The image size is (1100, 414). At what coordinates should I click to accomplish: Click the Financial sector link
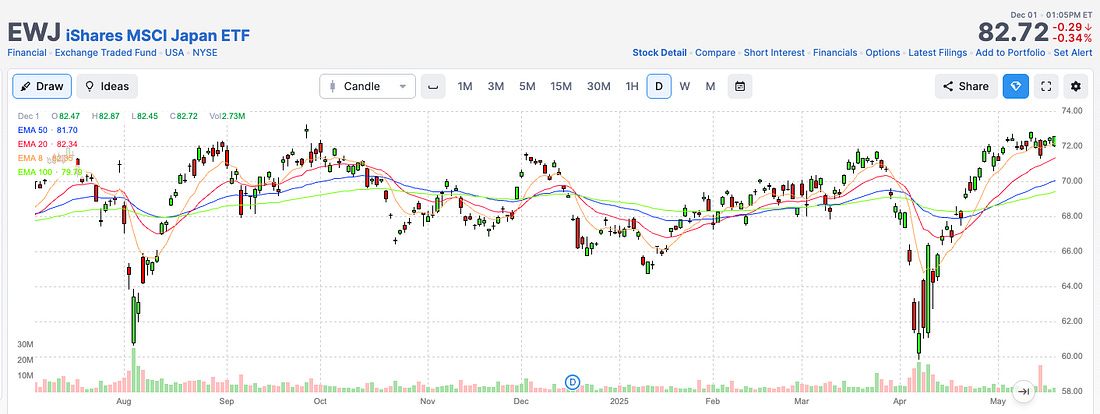point(27,53)
